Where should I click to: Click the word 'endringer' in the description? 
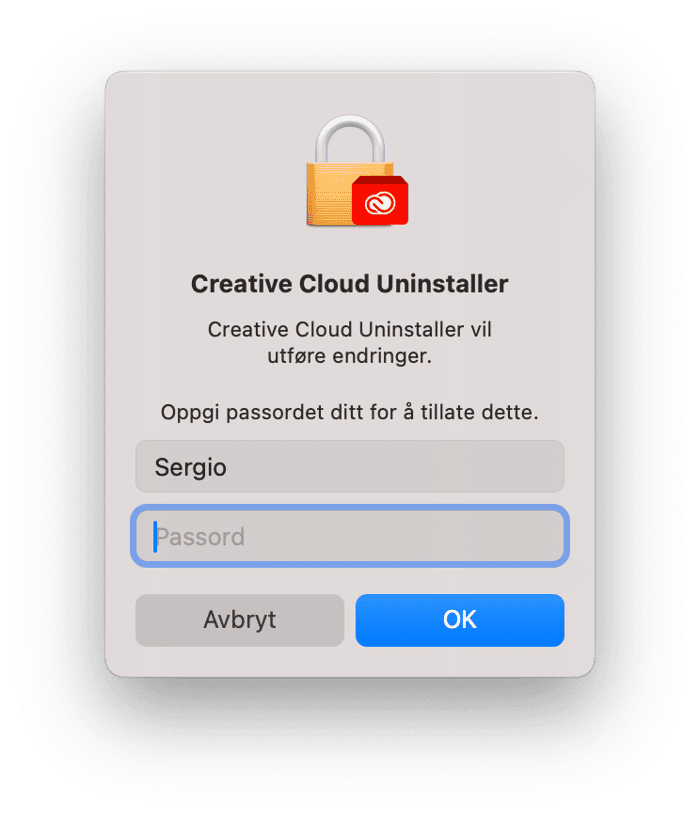[x=382, y=356]
